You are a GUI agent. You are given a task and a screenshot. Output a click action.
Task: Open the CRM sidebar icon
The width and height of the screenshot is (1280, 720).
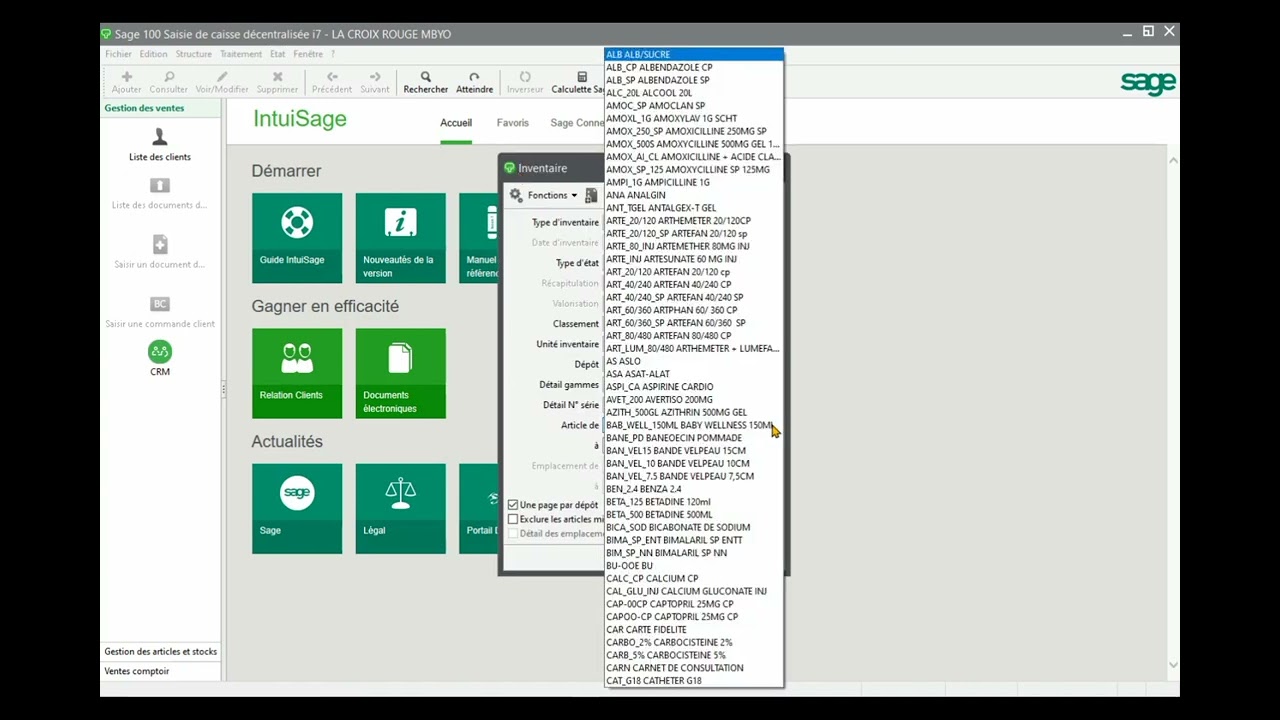pyautogui.click(x=160, y=351)
